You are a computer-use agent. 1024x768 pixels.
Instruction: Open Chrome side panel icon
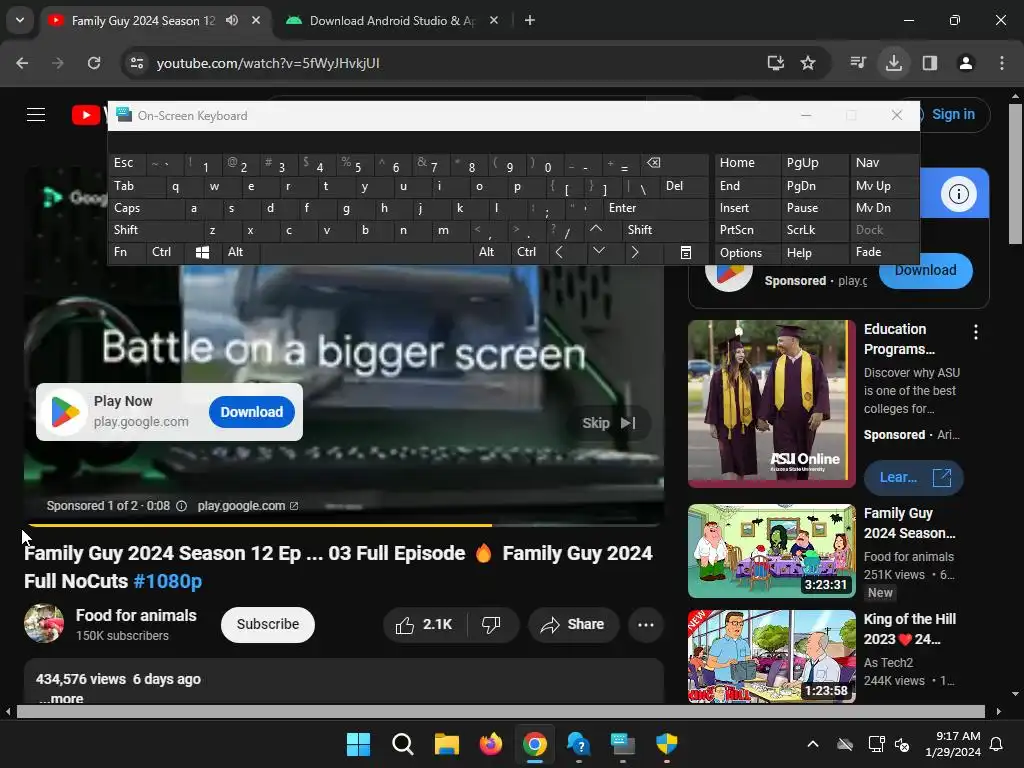[930, 63]
